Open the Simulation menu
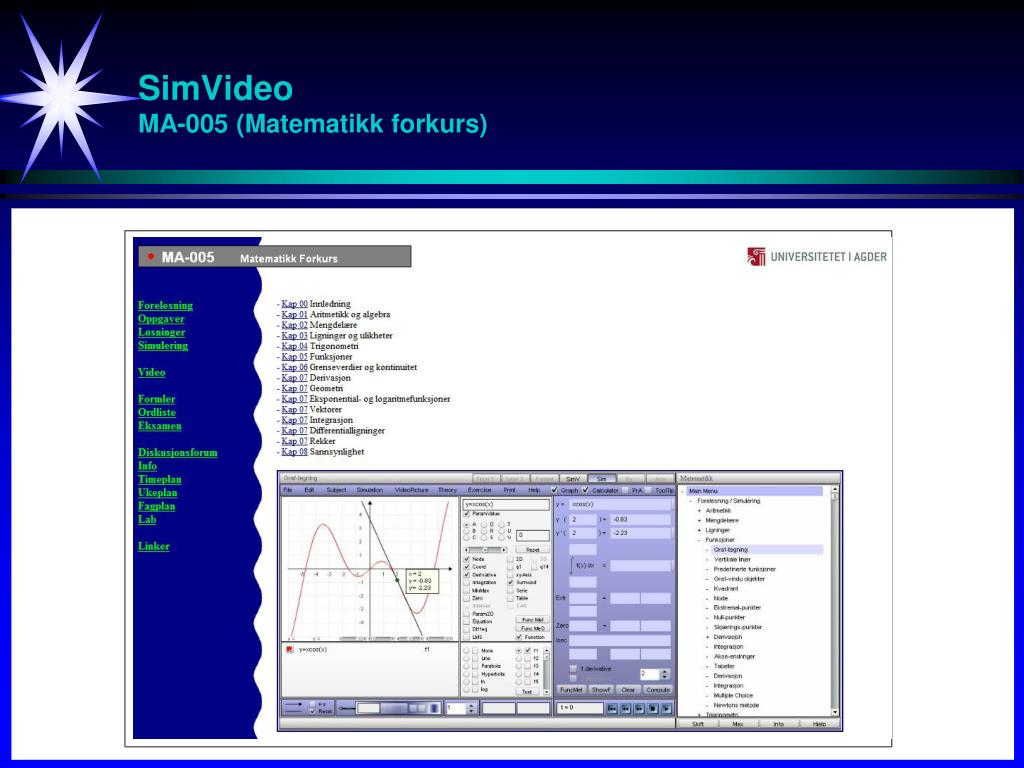Image resolution: width=1024 pixels, height=768 pixels. pos(370,490)
